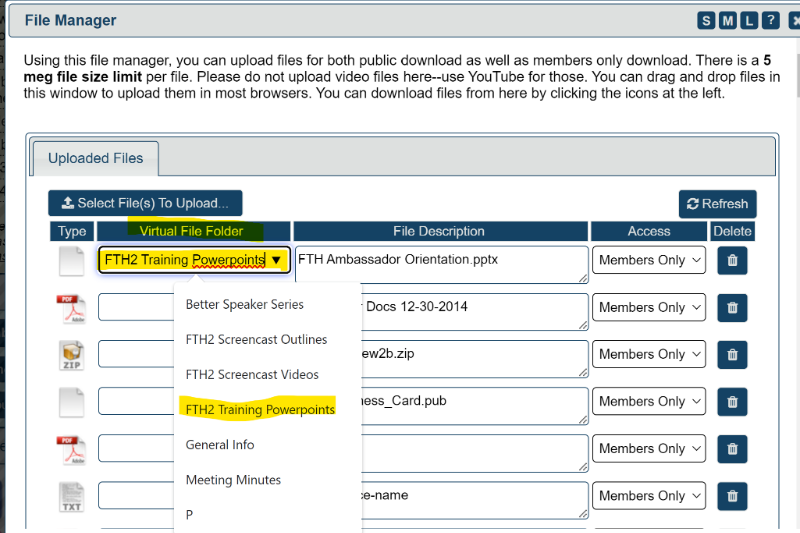Click the M size button in header

coord(727,20)
